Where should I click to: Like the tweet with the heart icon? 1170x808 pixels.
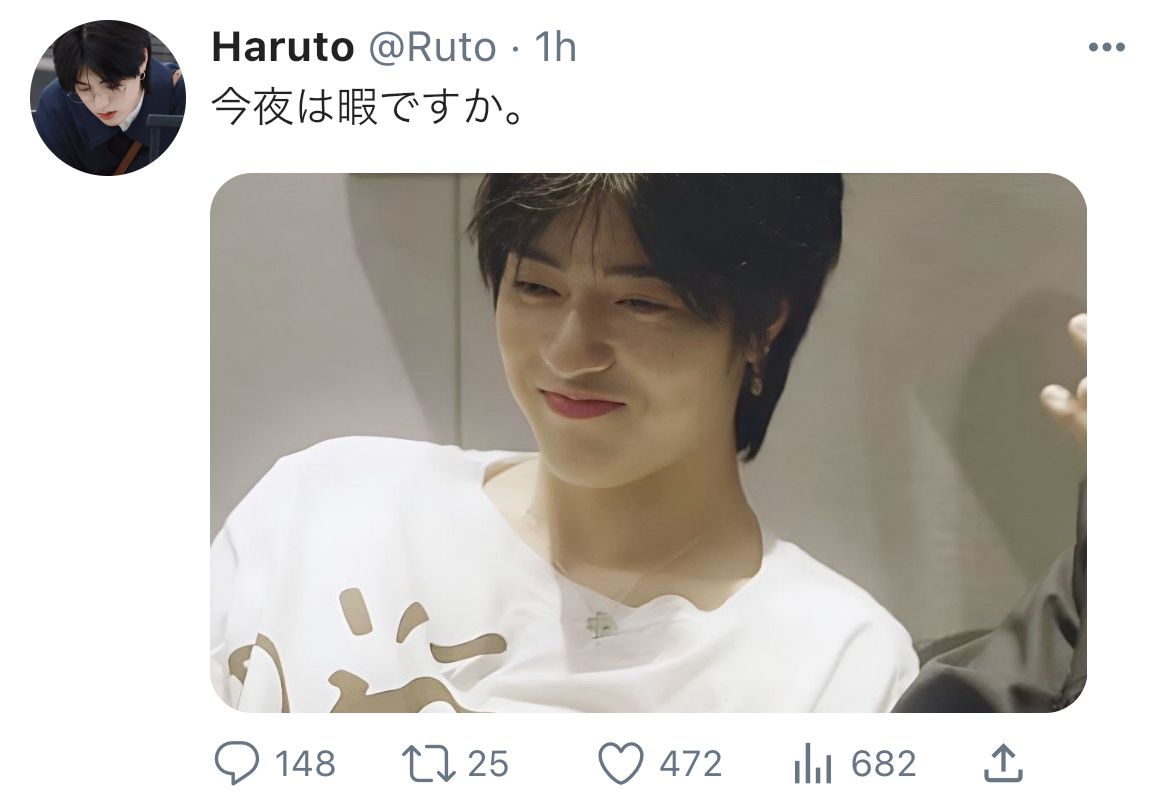pos(621,763)
